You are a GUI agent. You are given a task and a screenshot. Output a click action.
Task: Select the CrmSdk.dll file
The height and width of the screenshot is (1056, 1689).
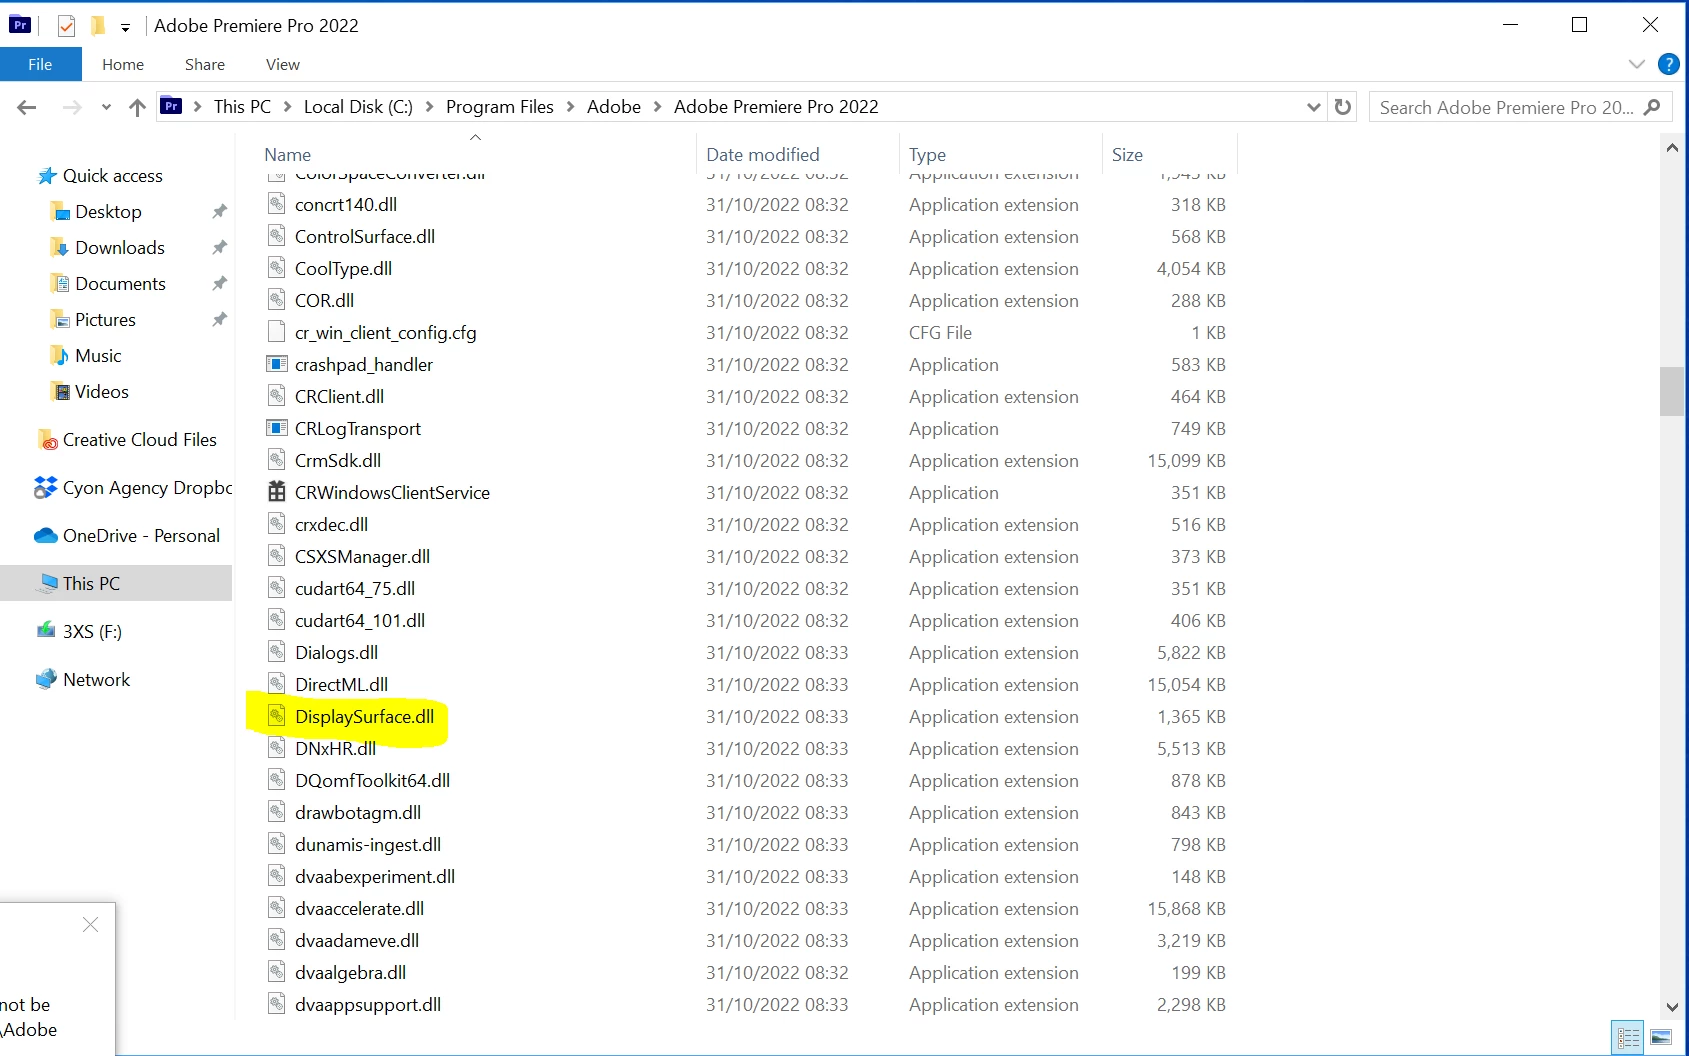[338, 461]
